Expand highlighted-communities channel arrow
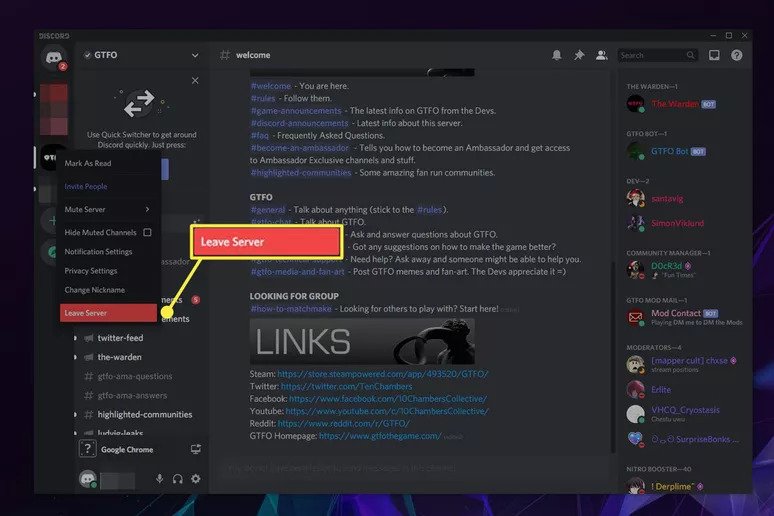 pos(75,415)
